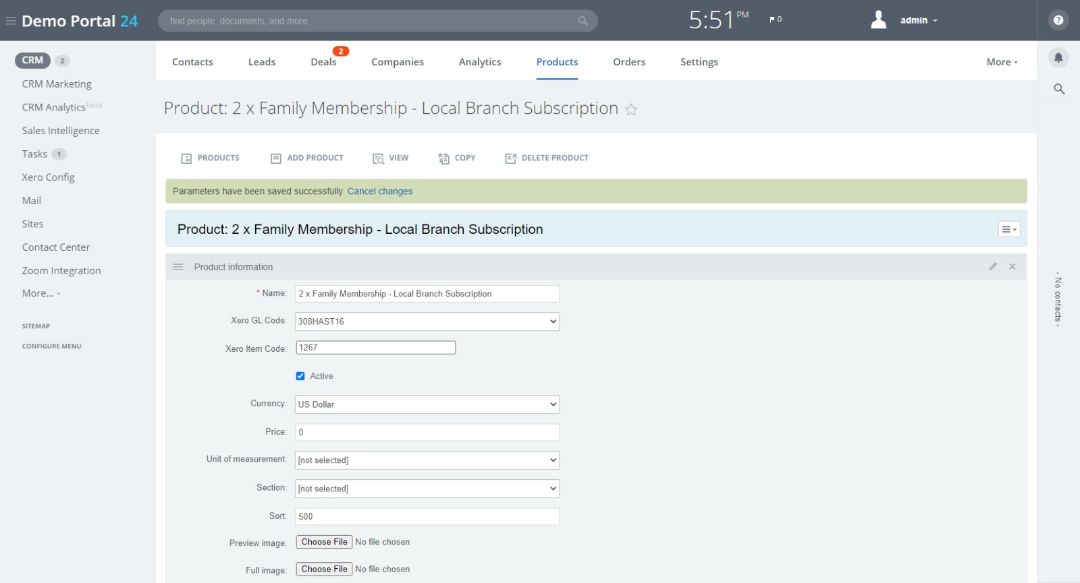This screenshot has height=583, width=1080.
Task: Expand the Currency dropdown showing US Dollar
Action: point(427,404)
